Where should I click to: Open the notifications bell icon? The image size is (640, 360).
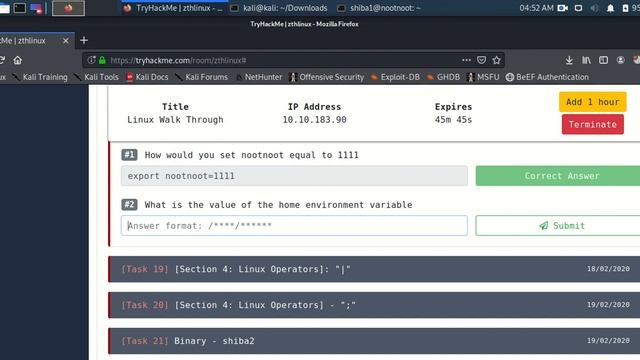click(610, 8)
